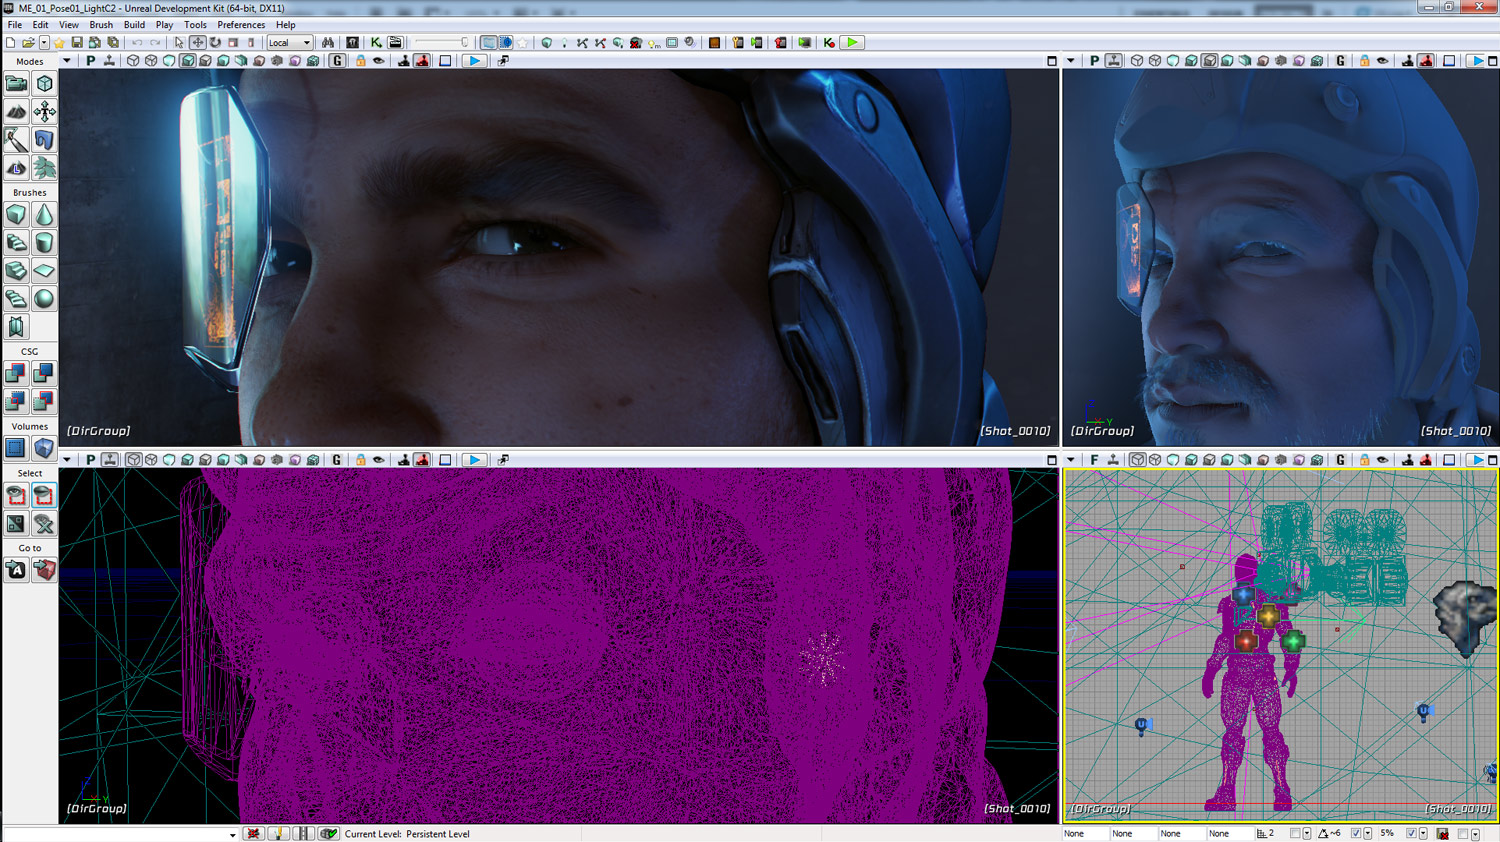Open bottom-right viewport options dropdown arrow
The width and height of the screenshot is (1500, 842).
(x=1071, y=460)
